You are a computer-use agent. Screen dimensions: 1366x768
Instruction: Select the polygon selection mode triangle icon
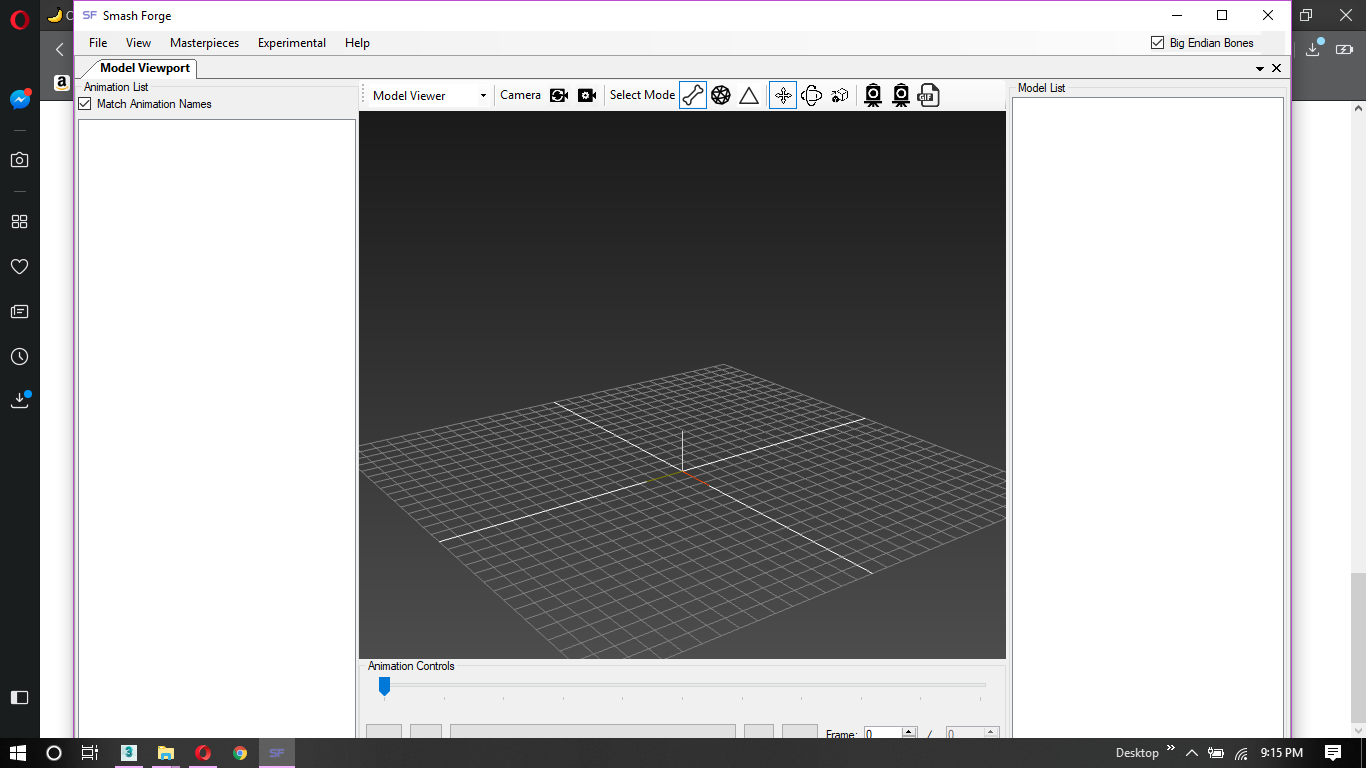point(749,94)
